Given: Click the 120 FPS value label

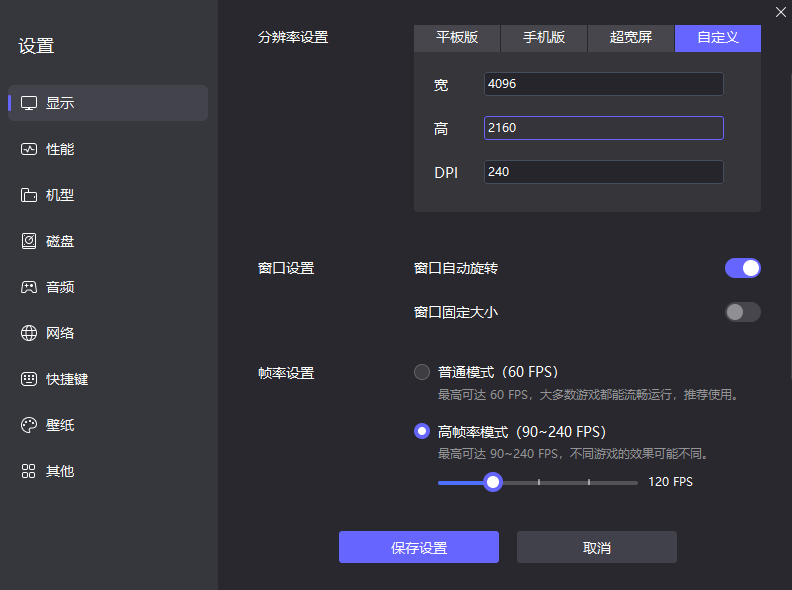Looking at the screenshot, I should click(x=670, y=482).
